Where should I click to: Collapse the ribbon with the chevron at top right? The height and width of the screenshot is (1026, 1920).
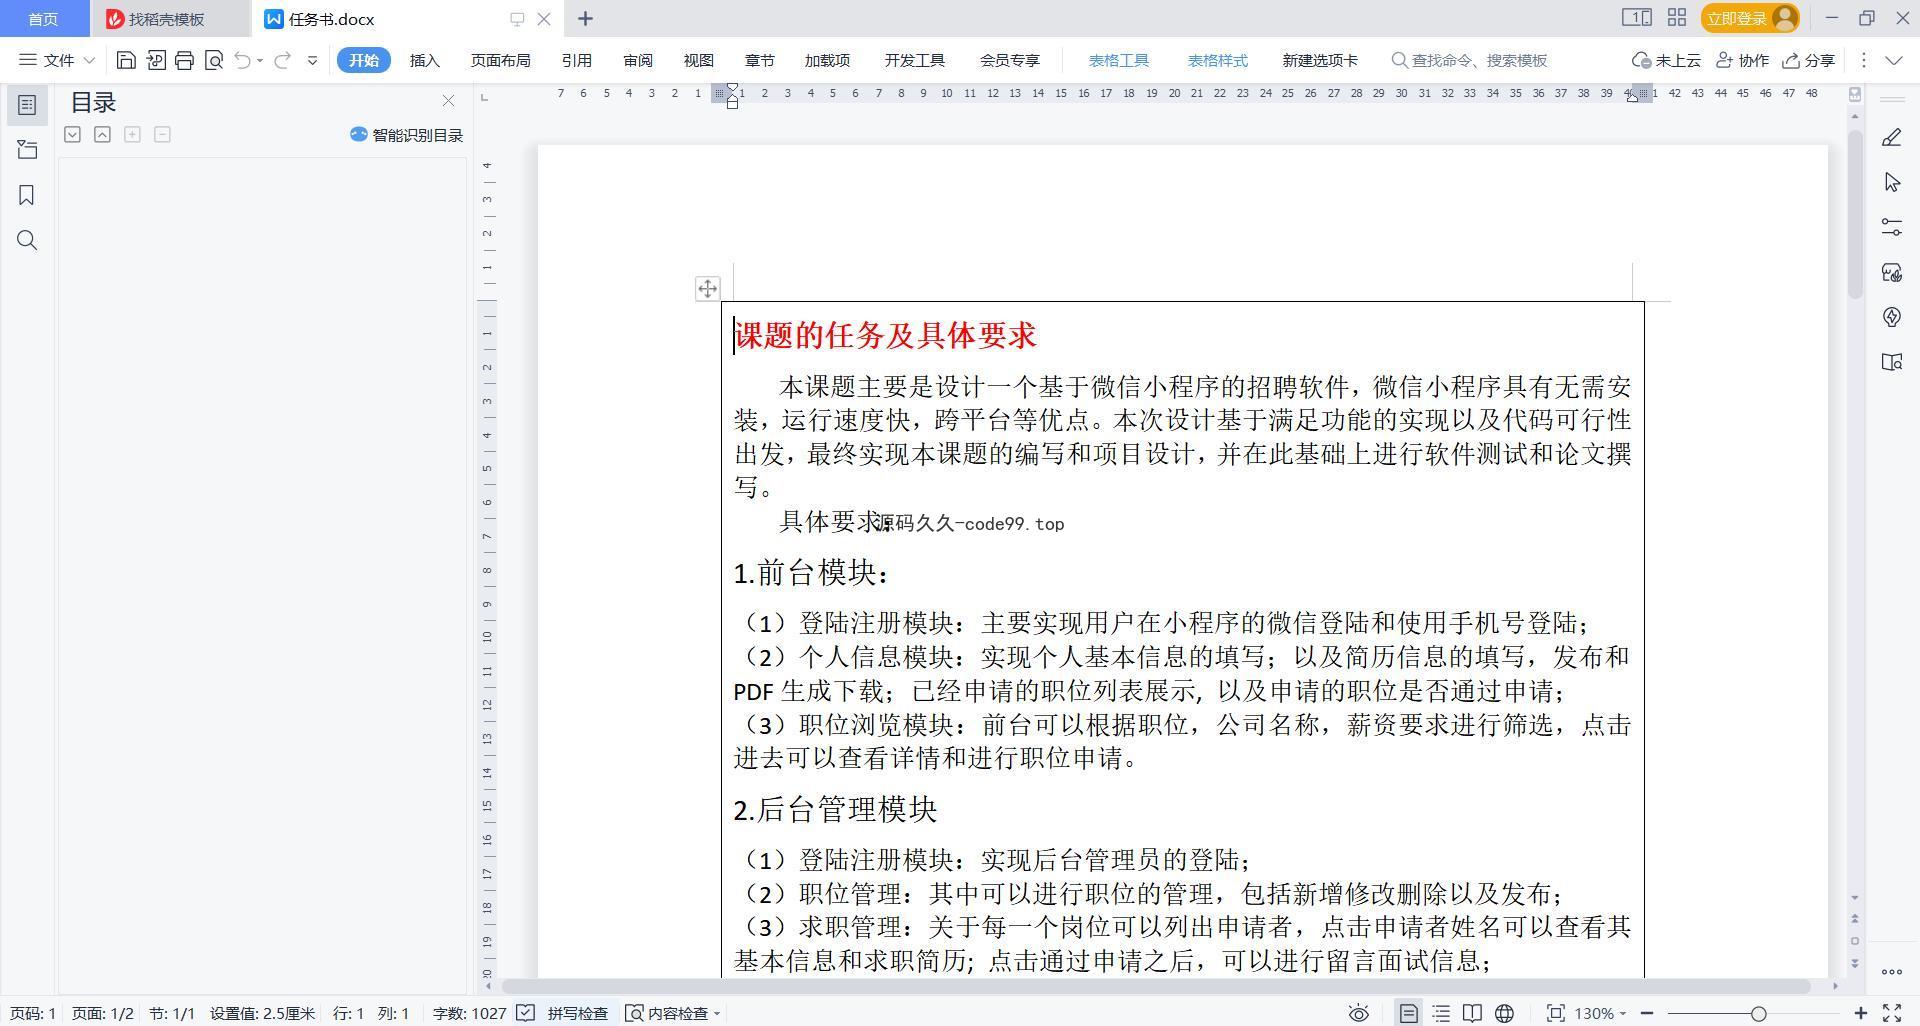click(1893, 60)
